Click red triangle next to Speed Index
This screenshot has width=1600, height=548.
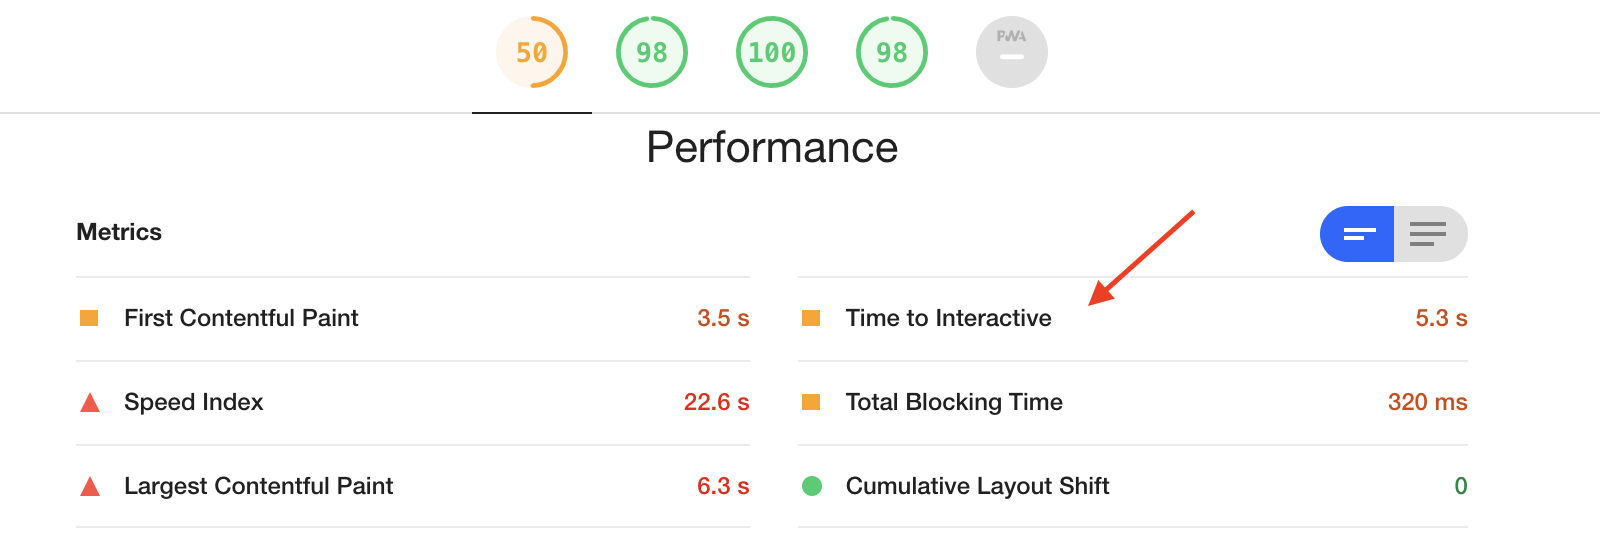[x=90, y=402]
